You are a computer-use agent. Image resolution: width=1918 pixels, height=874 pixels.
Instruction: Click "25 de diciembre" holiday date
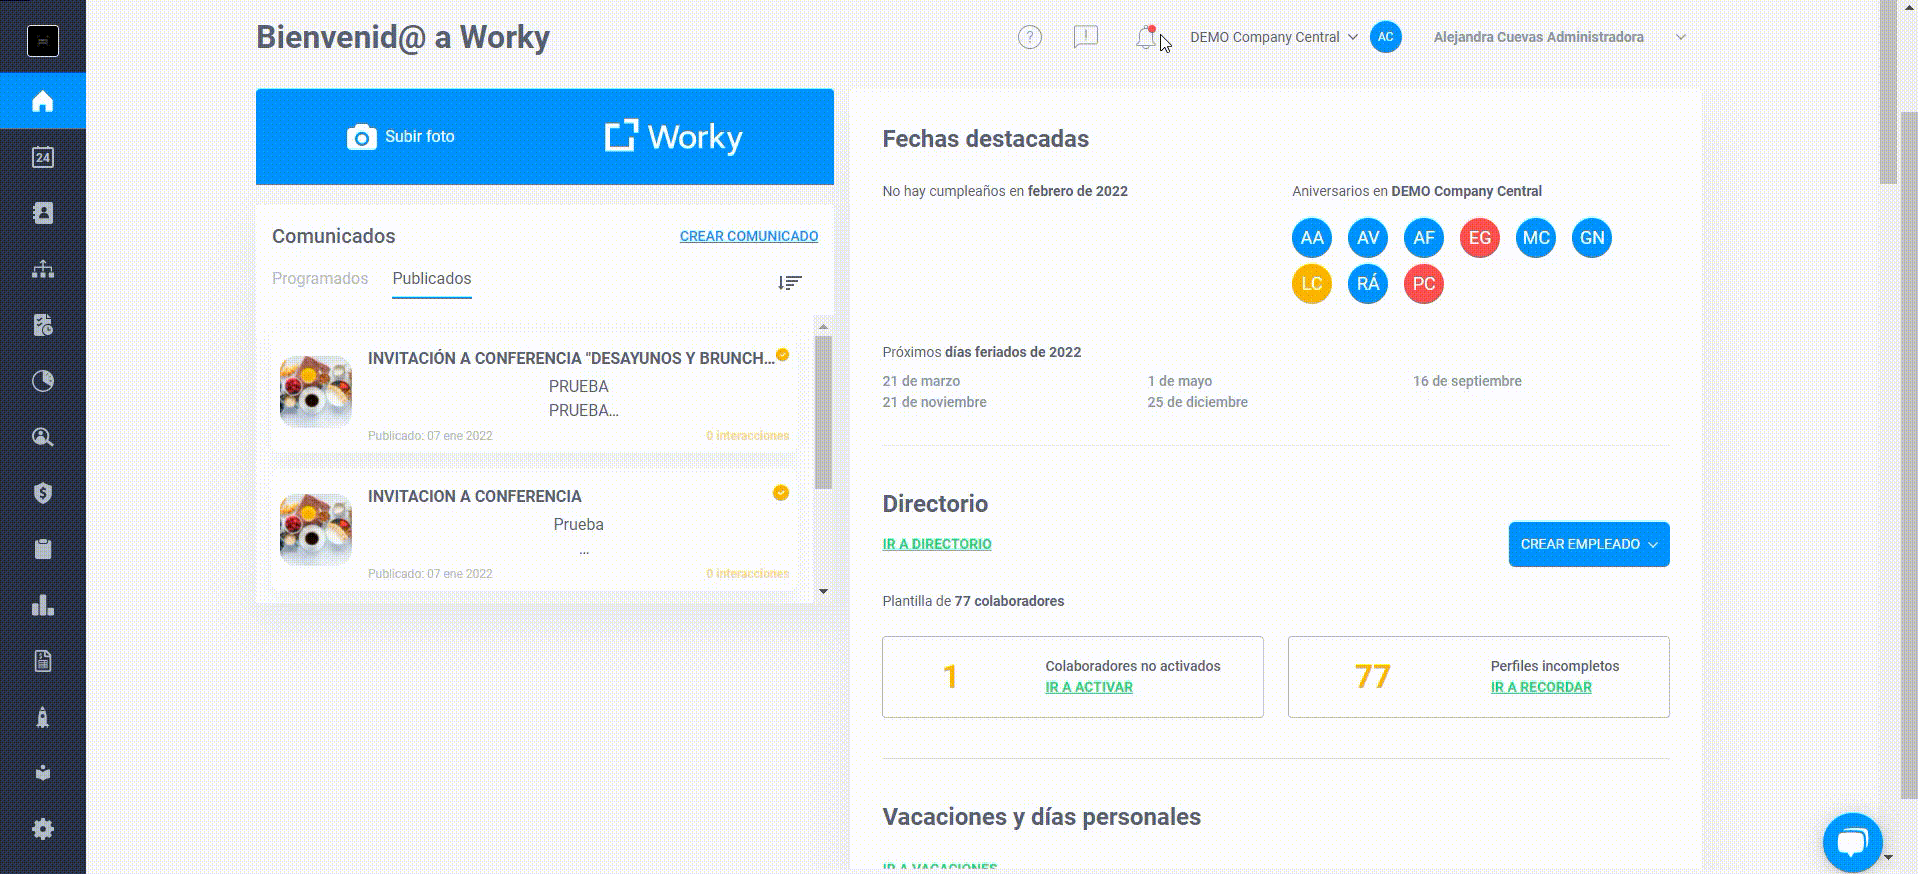(x=1197, y=402)
